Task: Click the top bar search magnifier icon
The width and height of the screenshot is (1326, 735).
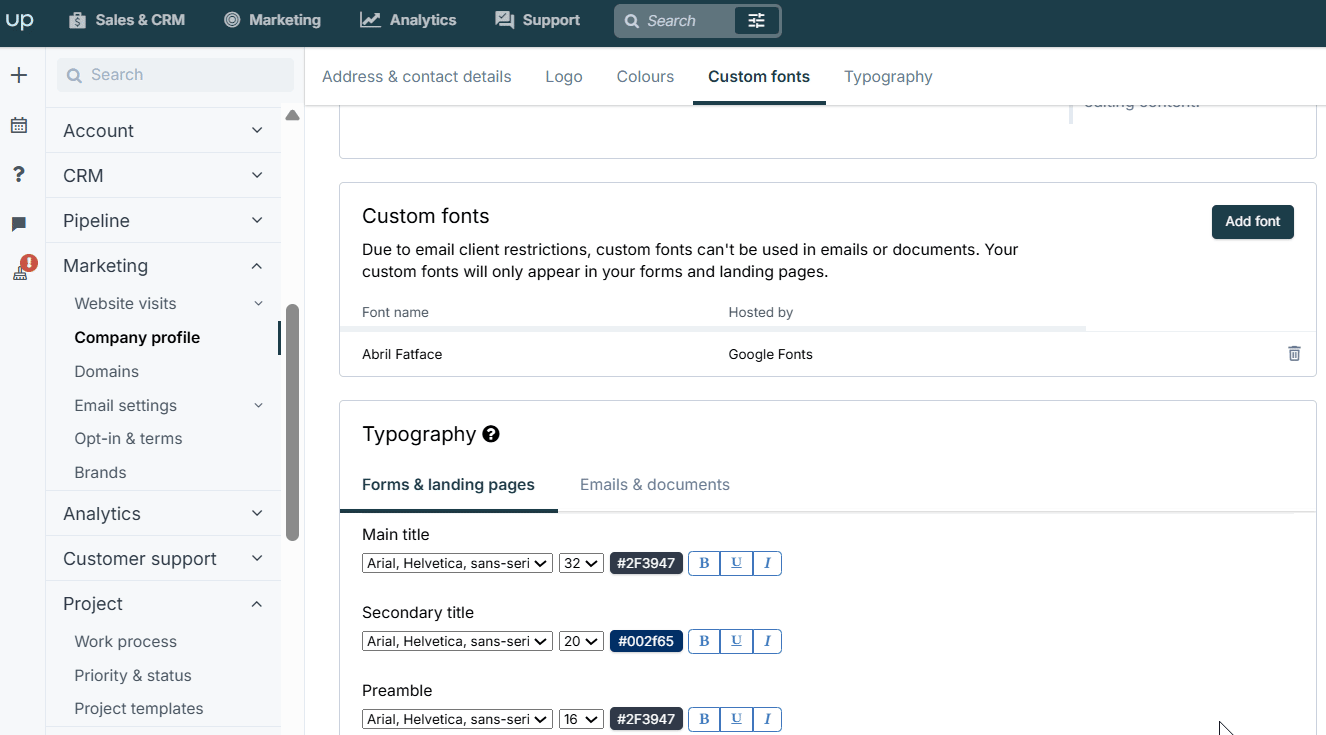Action: (x=632, y=21)
